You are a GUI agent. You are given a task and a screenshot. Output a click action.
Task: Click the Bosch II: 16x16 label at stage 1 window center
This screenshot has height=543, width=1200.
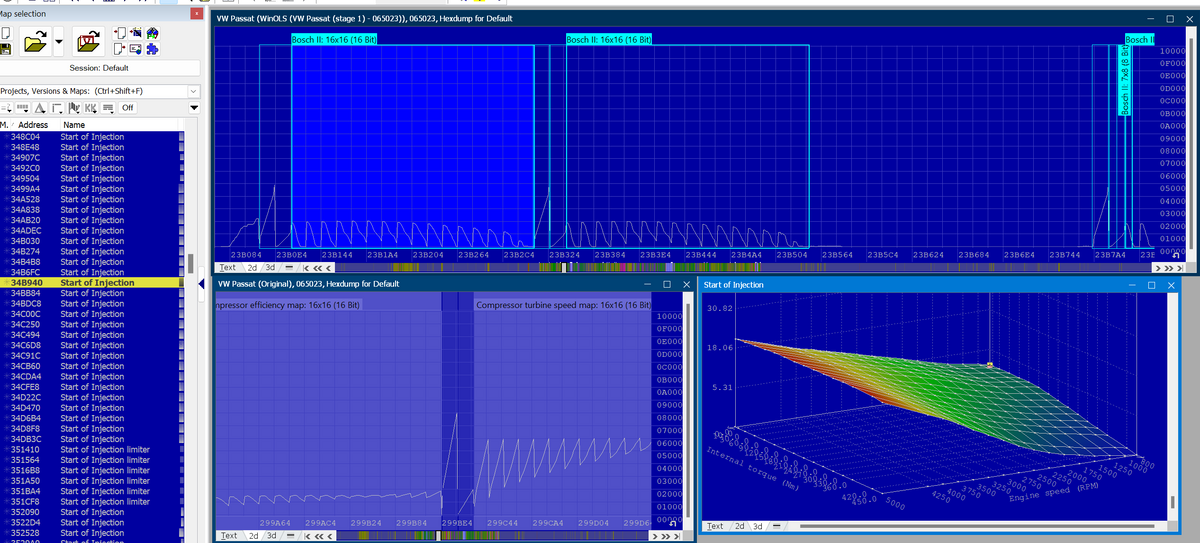pyautogui.click(x=609, y=39)
